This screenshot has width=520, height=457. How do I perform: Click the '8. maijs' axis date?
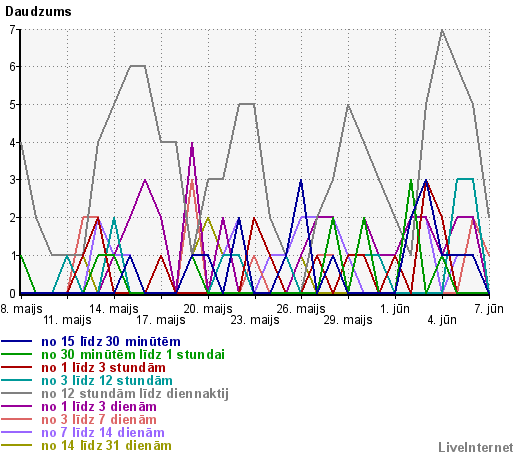(x=21, y=309)
